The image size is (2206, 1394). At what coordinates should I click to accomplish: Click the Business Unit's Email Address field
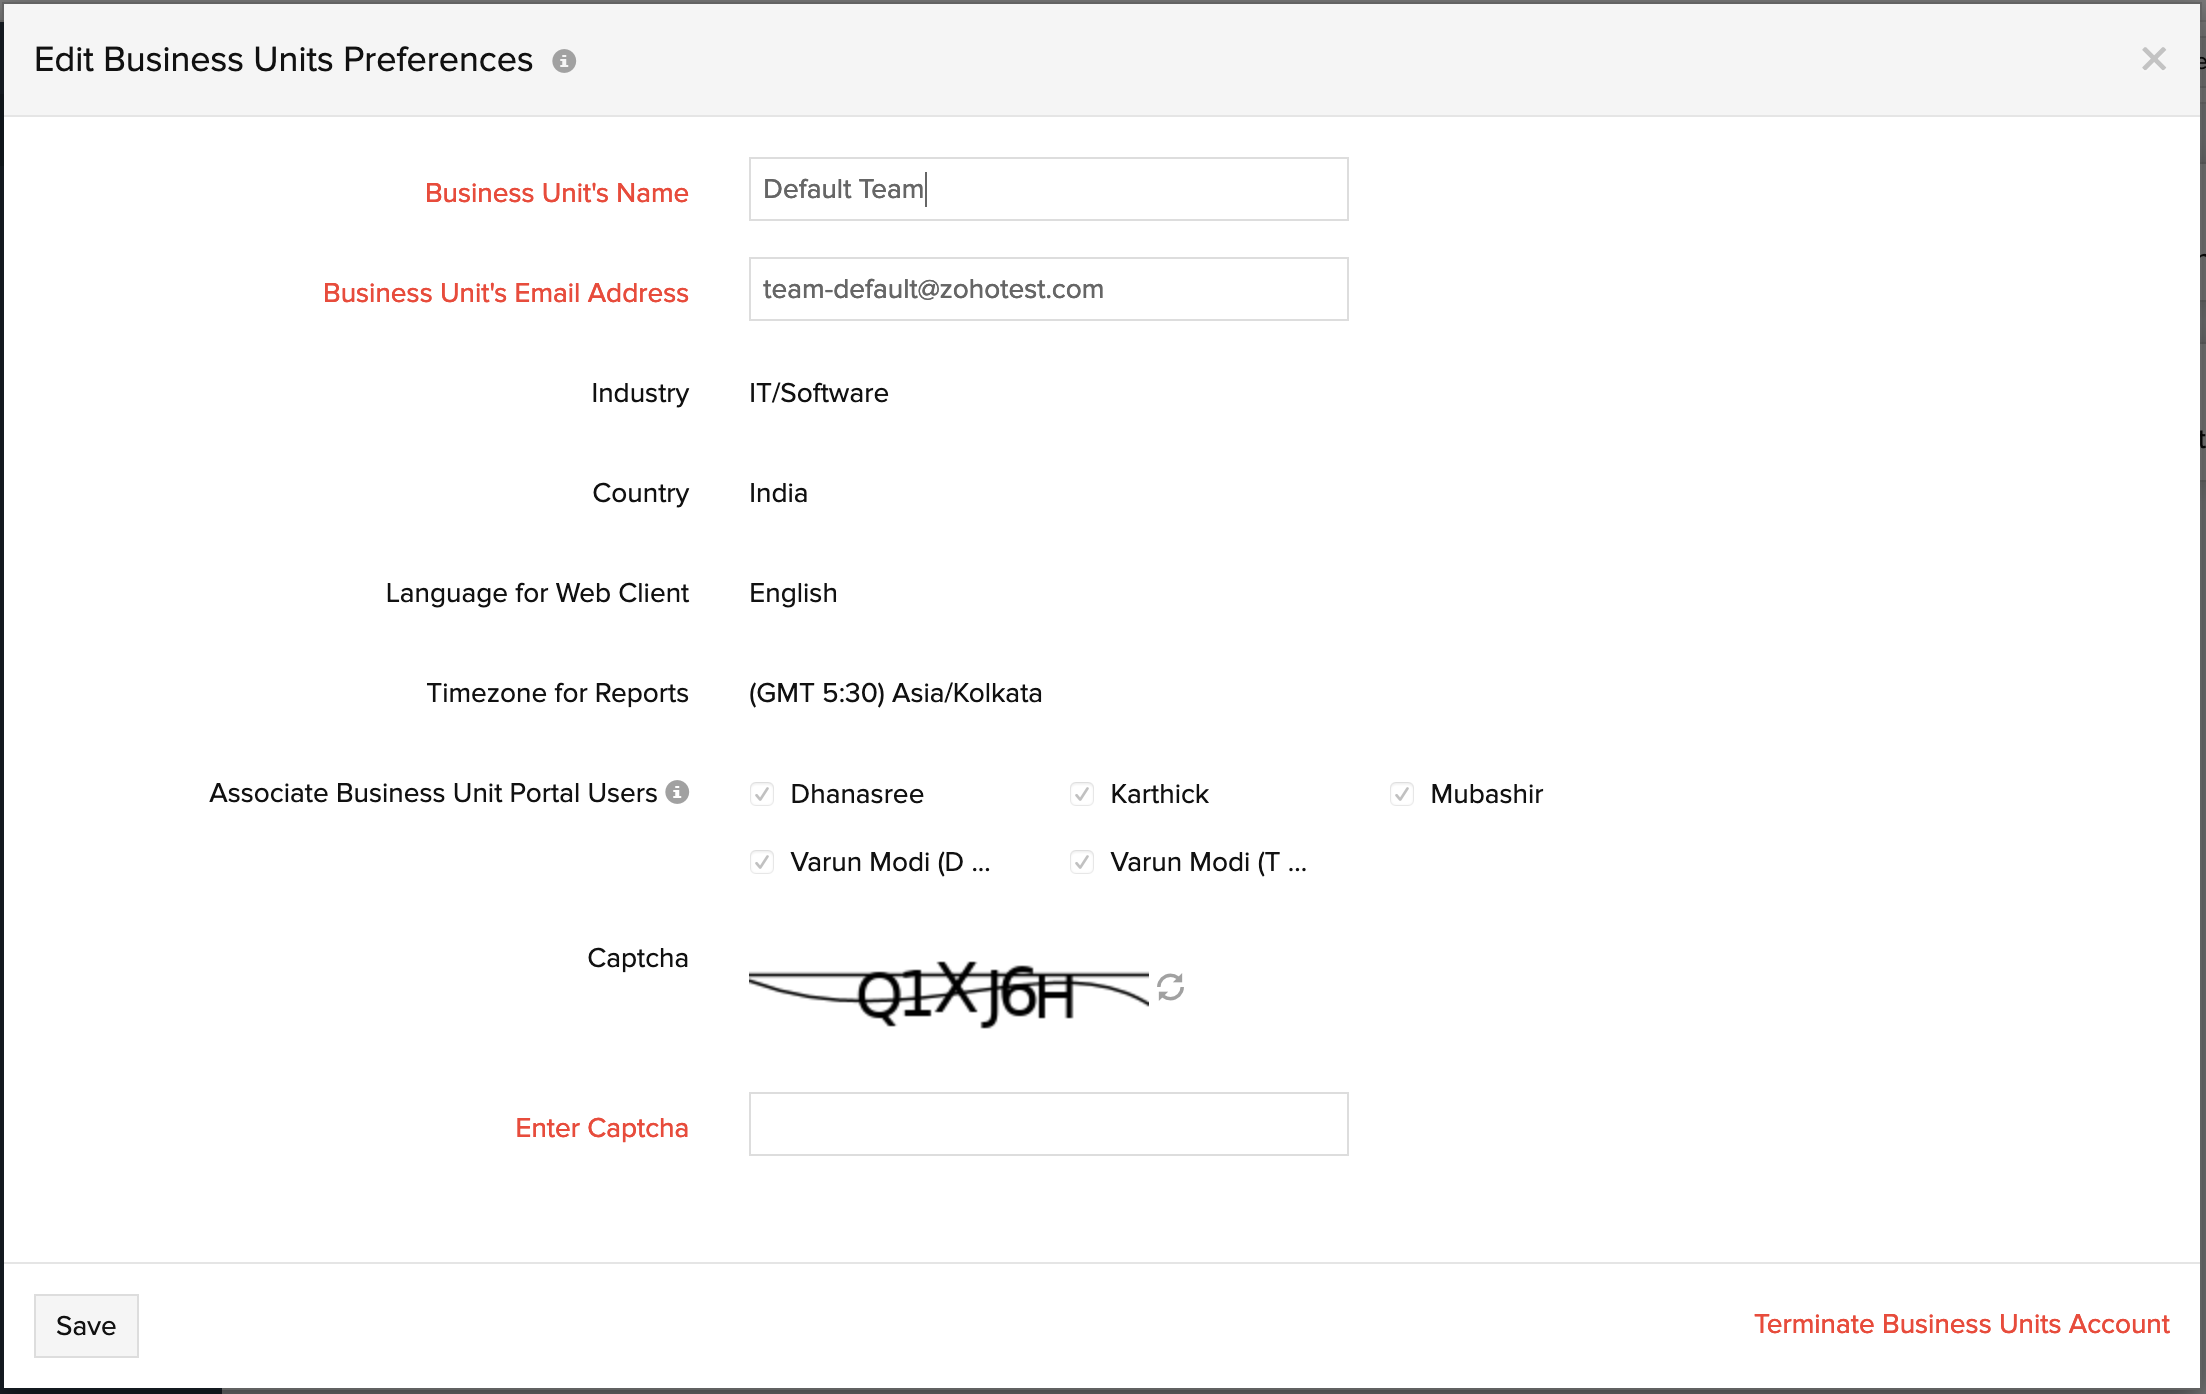pyautogui.click(x=1047, y=289)
